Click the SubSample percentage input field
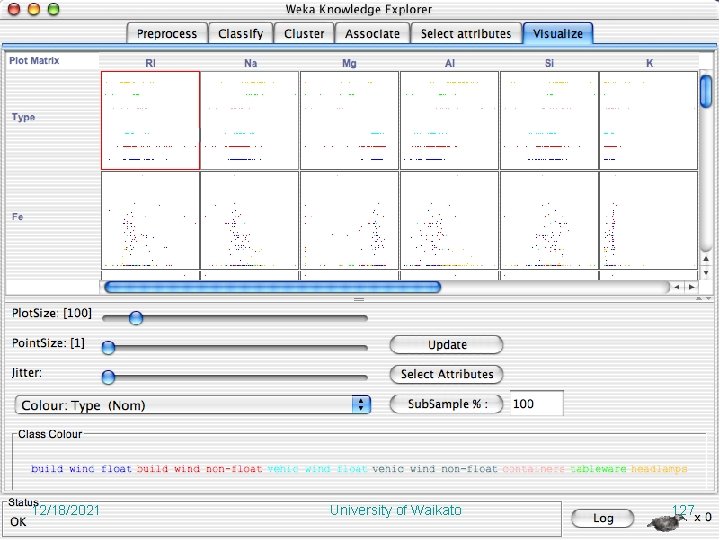Screen dimensions: 720x540 click(x=536, y=404)
